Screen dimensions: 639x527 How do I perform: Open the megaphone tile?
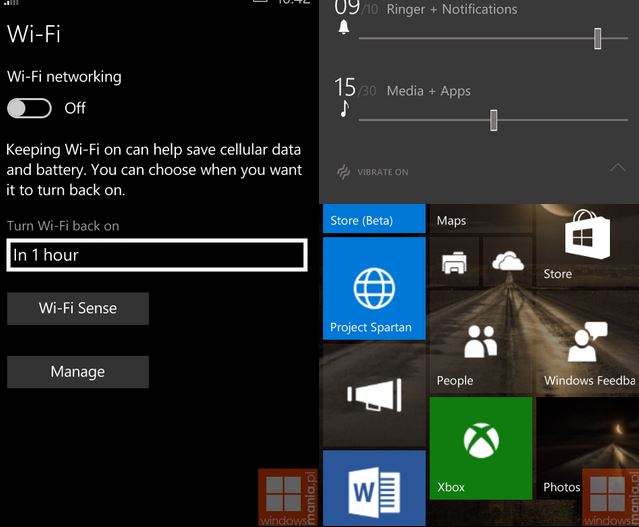pos(373,395)
